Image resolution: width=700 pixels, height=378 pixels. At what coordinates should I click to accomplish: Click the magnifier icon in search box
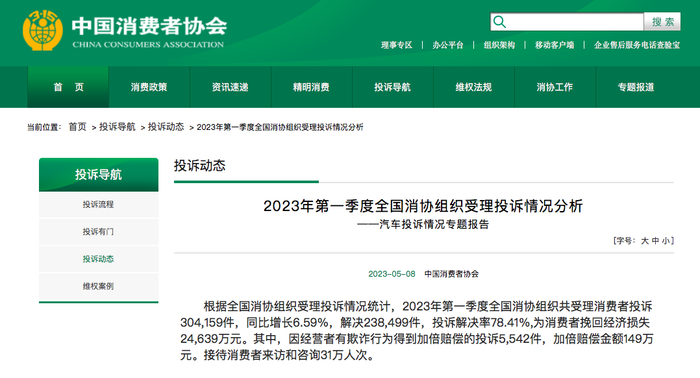(500, 22)
